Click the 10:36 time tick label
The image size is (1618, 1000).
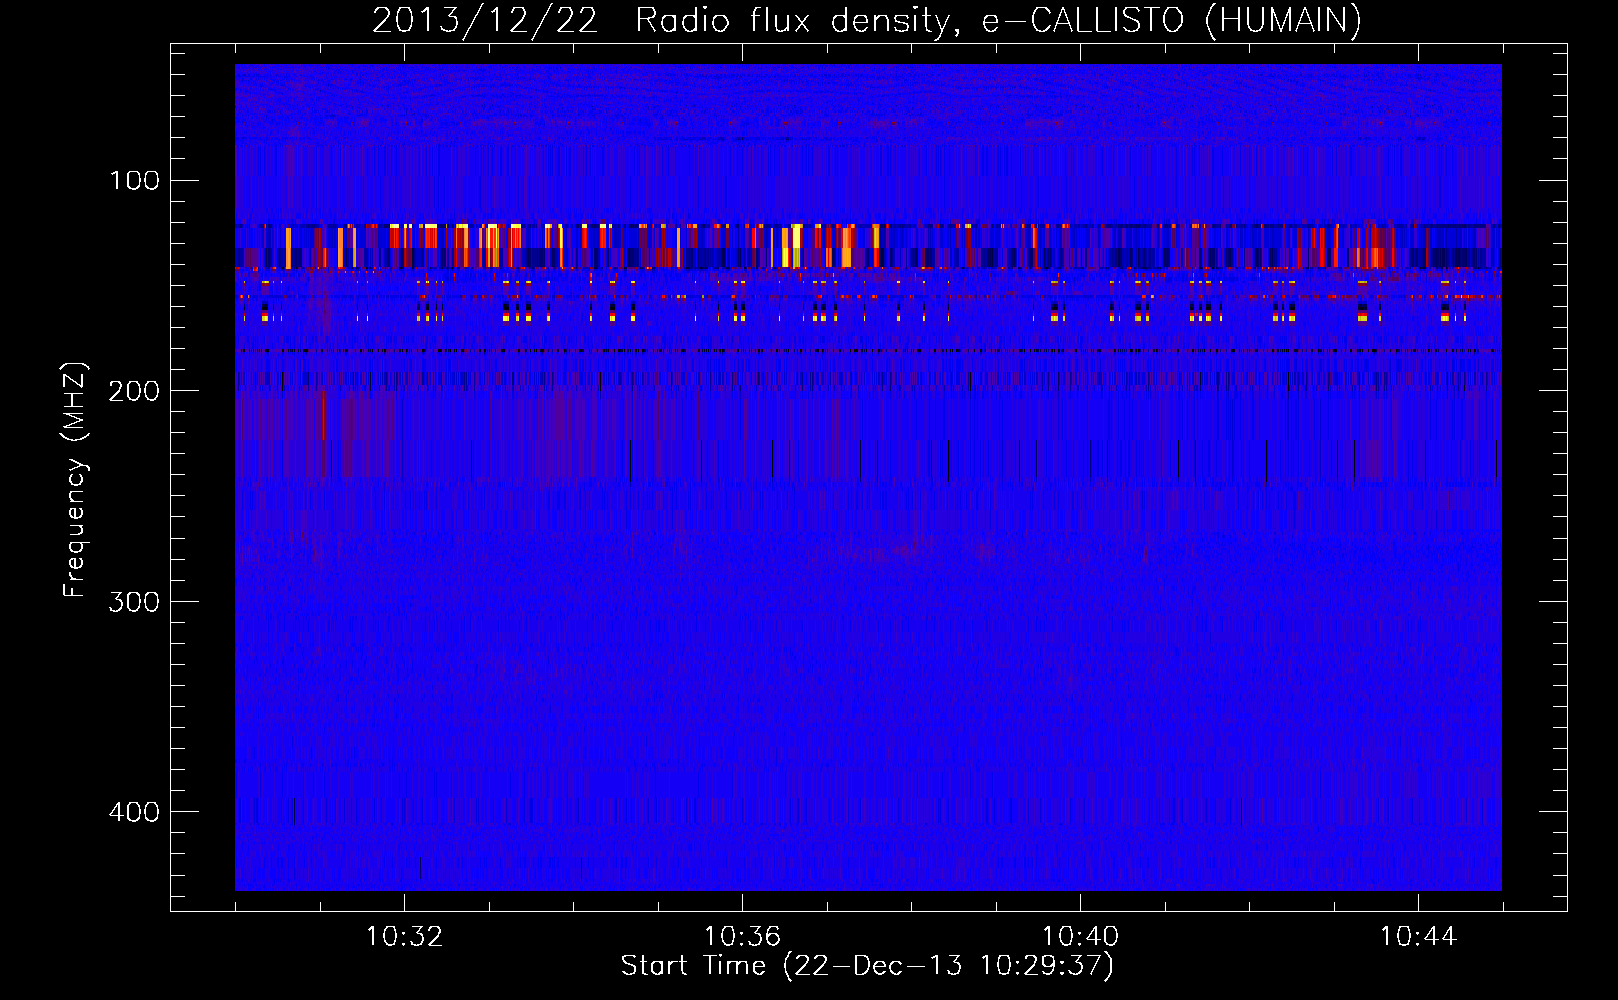point(742,937)
